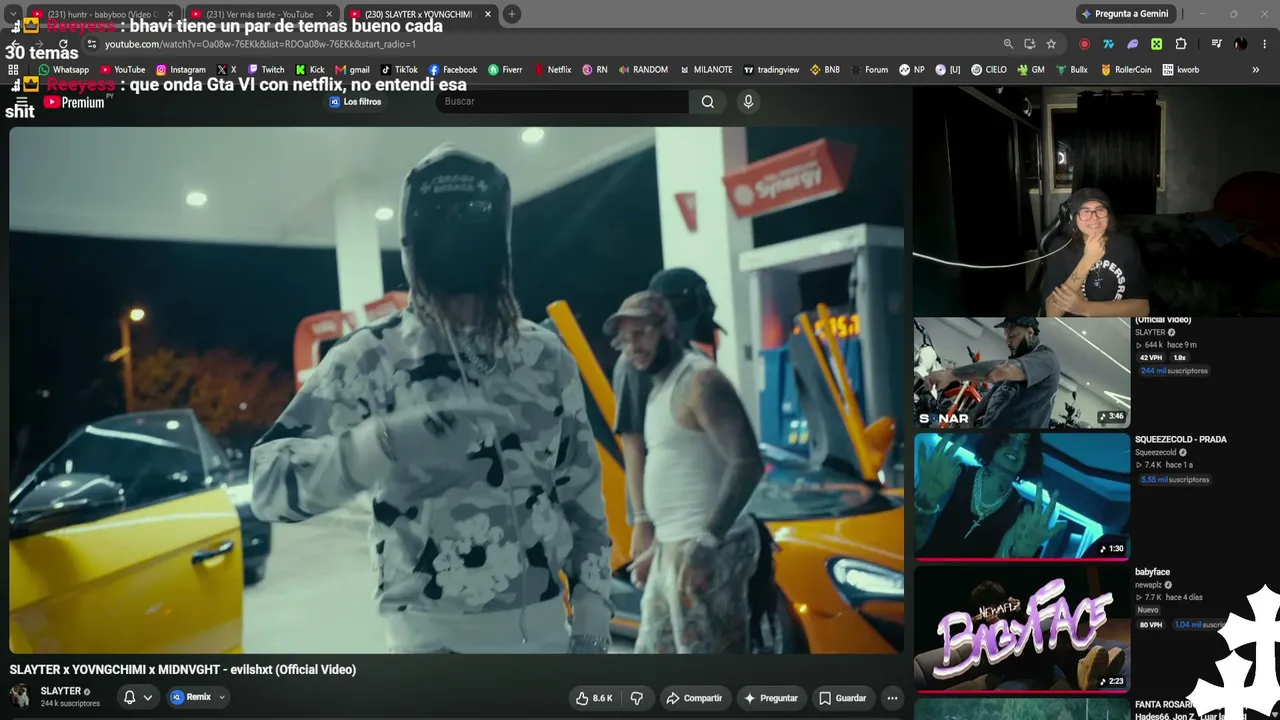Open the Facebook bookmark
Image resolution: width=1280 pixels, height=720 pixels.
coord(453,70)
